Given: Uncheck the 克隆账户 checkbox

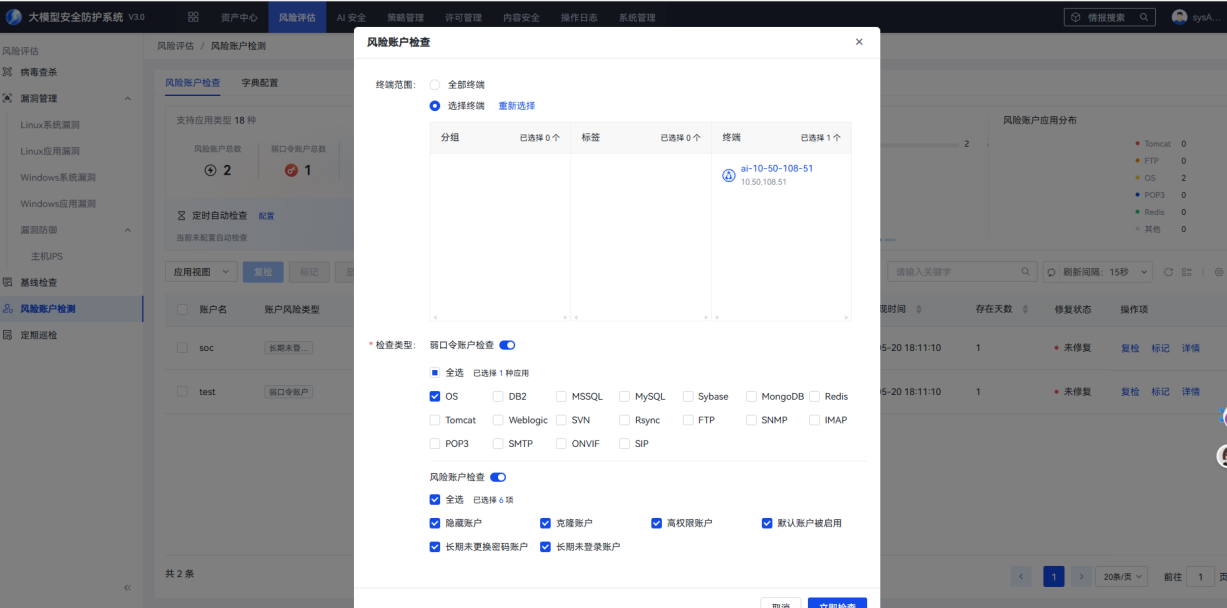Looking at the screenshot, I should pyautogui.click(x=546, y=523).
